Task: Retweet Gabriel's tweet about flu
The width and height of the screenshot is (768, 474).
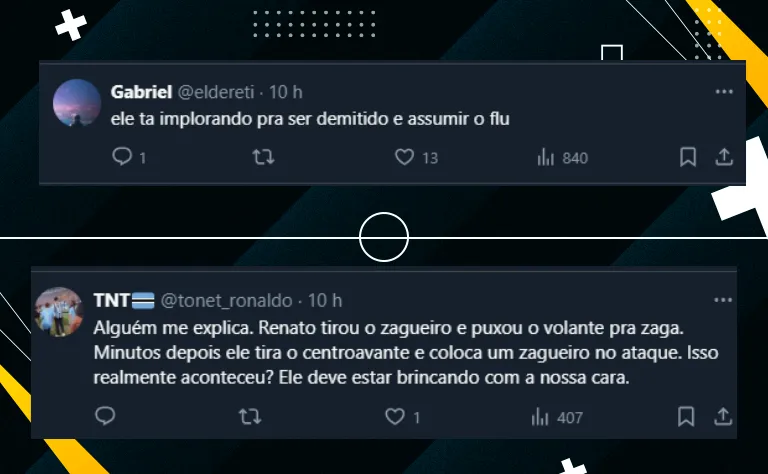Action: (263, 157)
